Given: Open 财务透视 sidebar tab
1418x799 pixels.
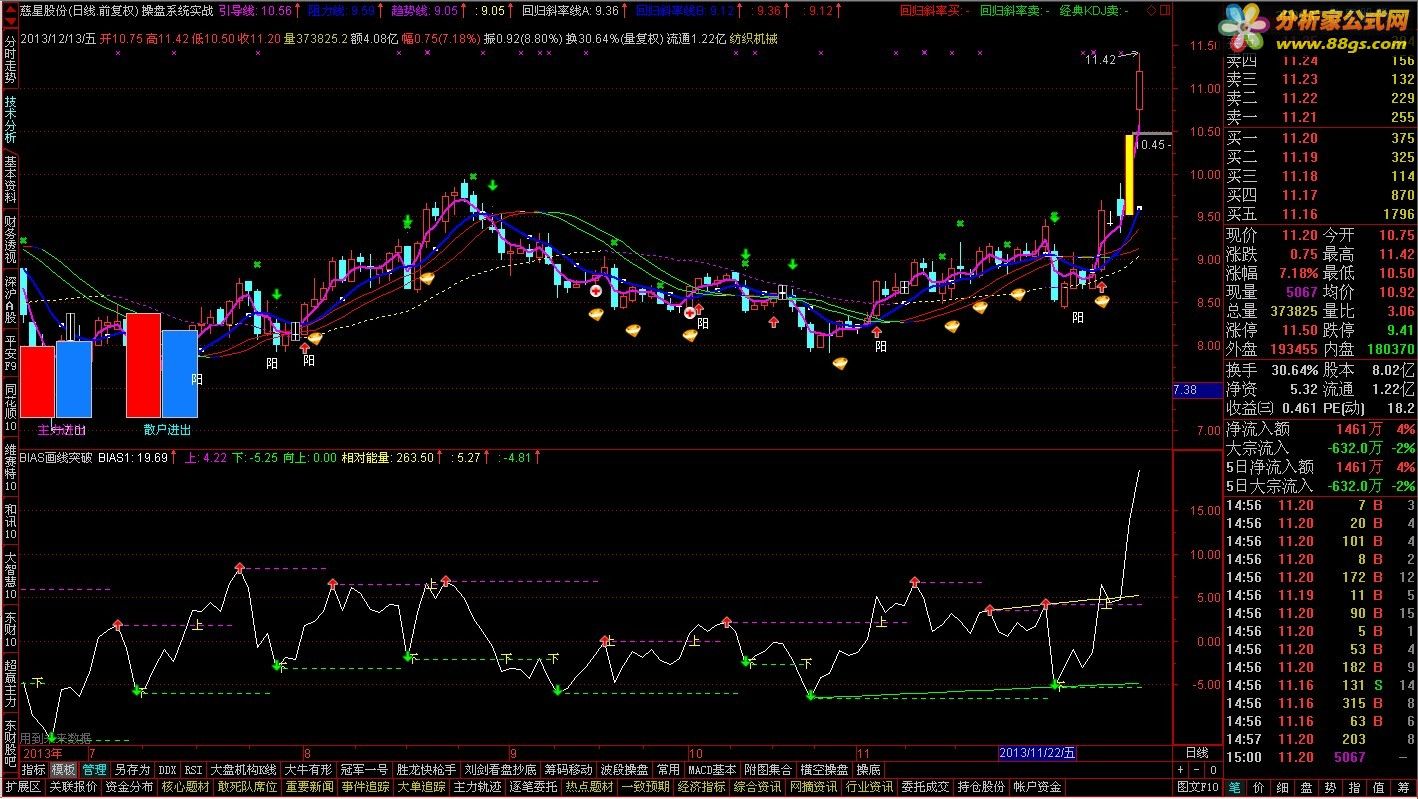Looking at the screenshot, I should [x=10, y=240].
